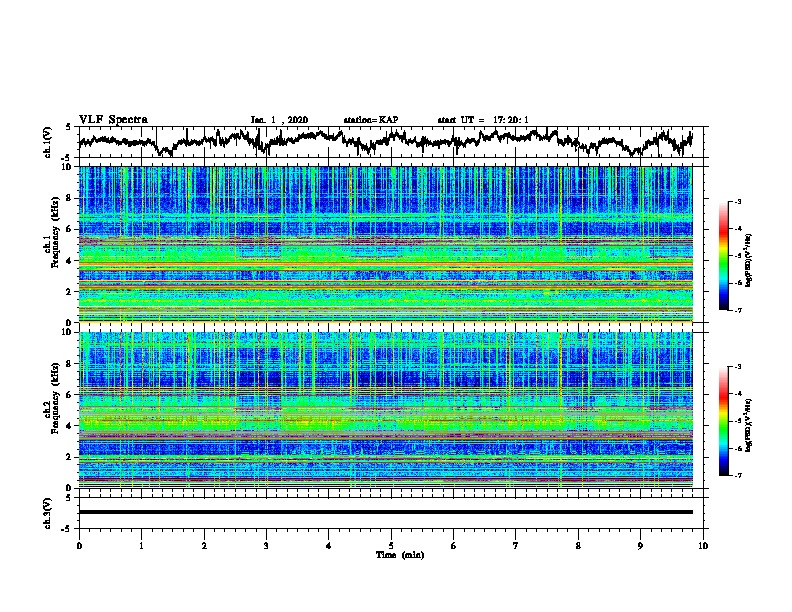The image size is (792, 612).
Task: Click the time axis tick label "3"
Action: click(266, 545)
